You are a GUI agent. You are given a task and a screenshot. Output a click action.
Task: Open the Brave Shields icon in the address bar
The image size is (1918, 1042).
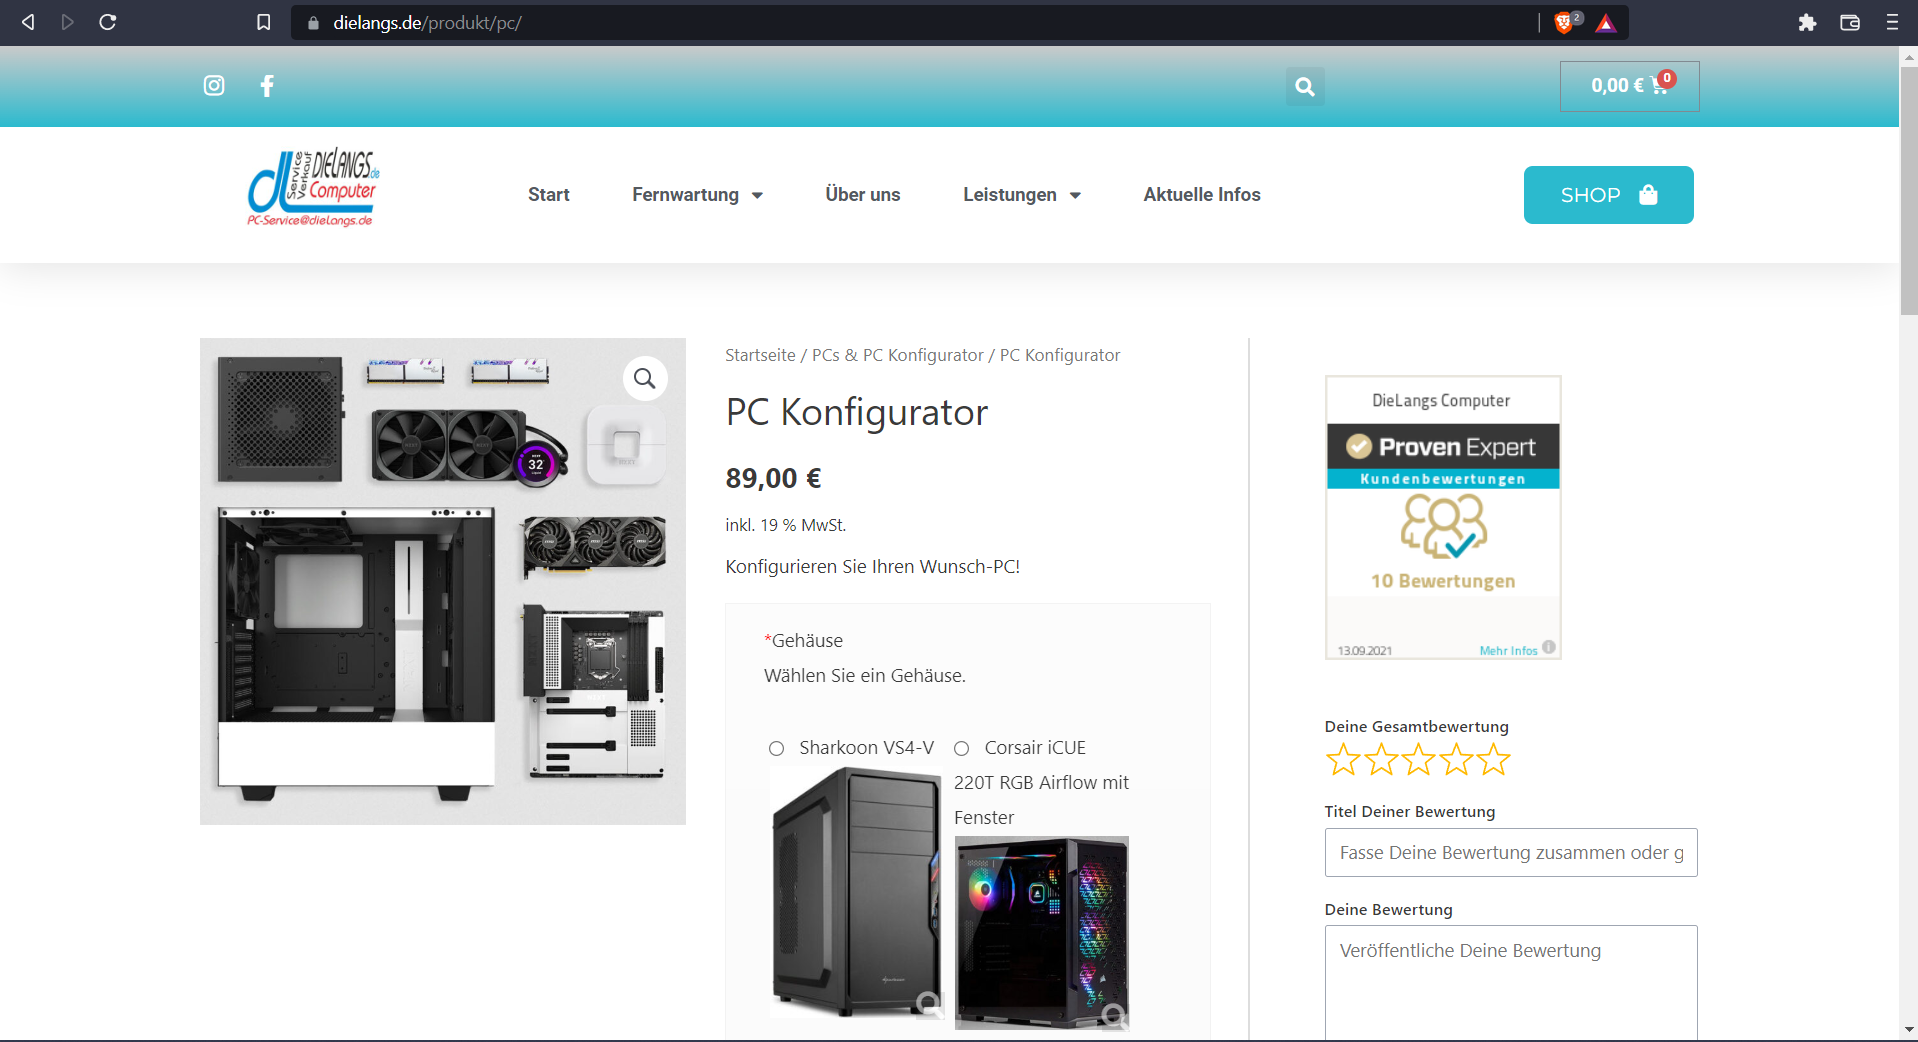pos(1563,22)
